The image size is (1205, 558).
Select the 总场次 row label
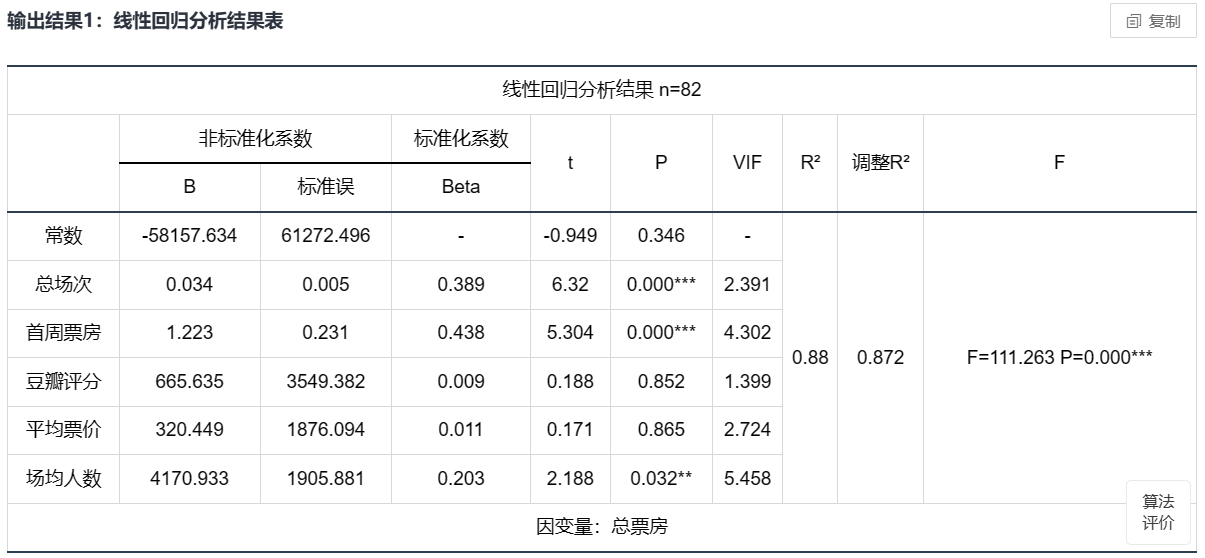[x=64, y=285]
